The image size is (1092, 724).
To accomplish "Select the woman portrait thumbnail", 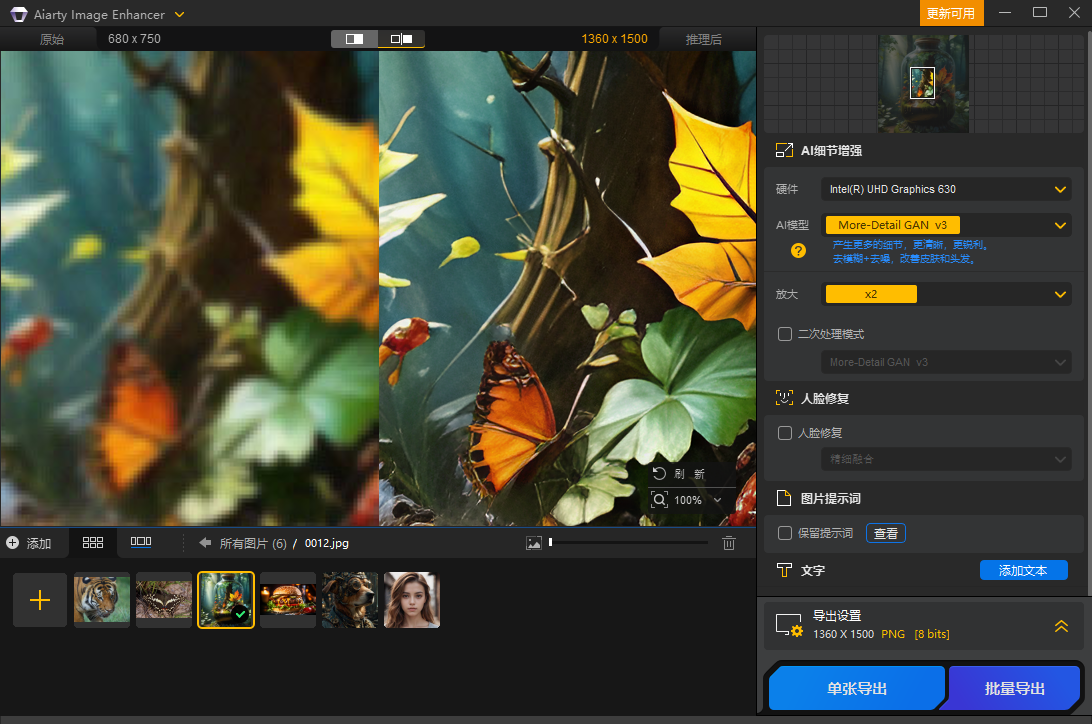I will coord(412,599).
